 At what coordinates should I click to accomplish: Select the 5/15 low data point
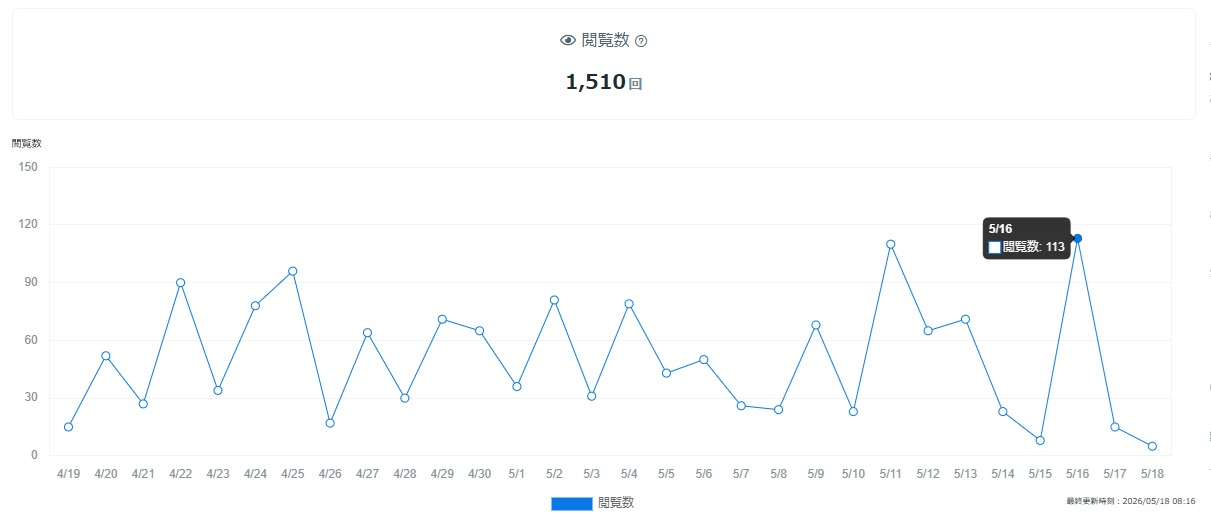coord(1040,440)
